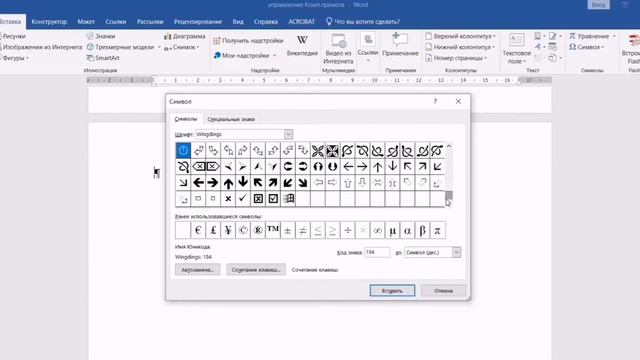Open the Шрифт Wingdings font dropdown

point(288,134)
